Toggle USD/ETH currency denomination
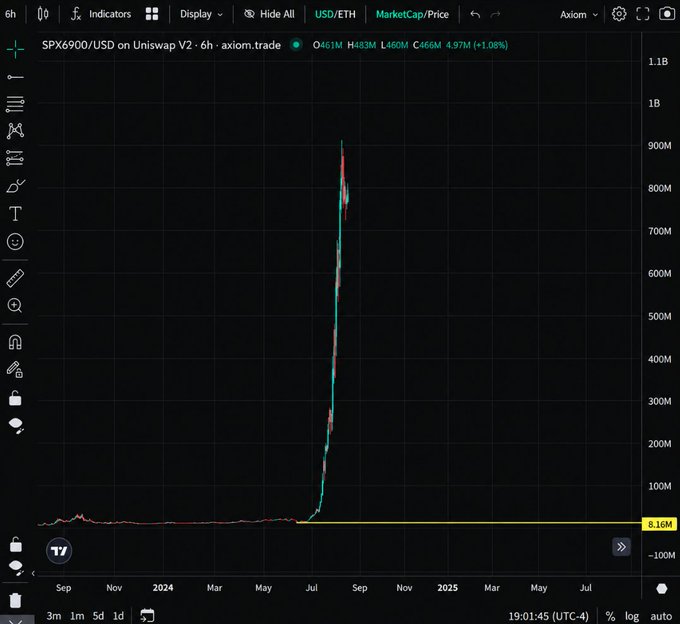 [x=335, y=14]
